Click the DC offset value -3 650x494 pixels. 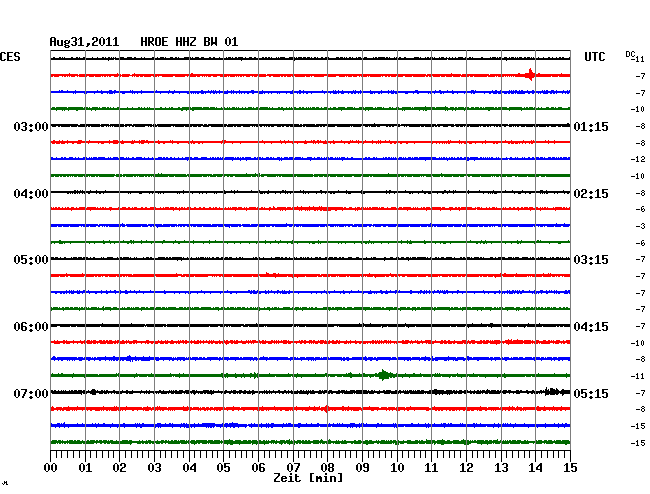click(640, 226)
